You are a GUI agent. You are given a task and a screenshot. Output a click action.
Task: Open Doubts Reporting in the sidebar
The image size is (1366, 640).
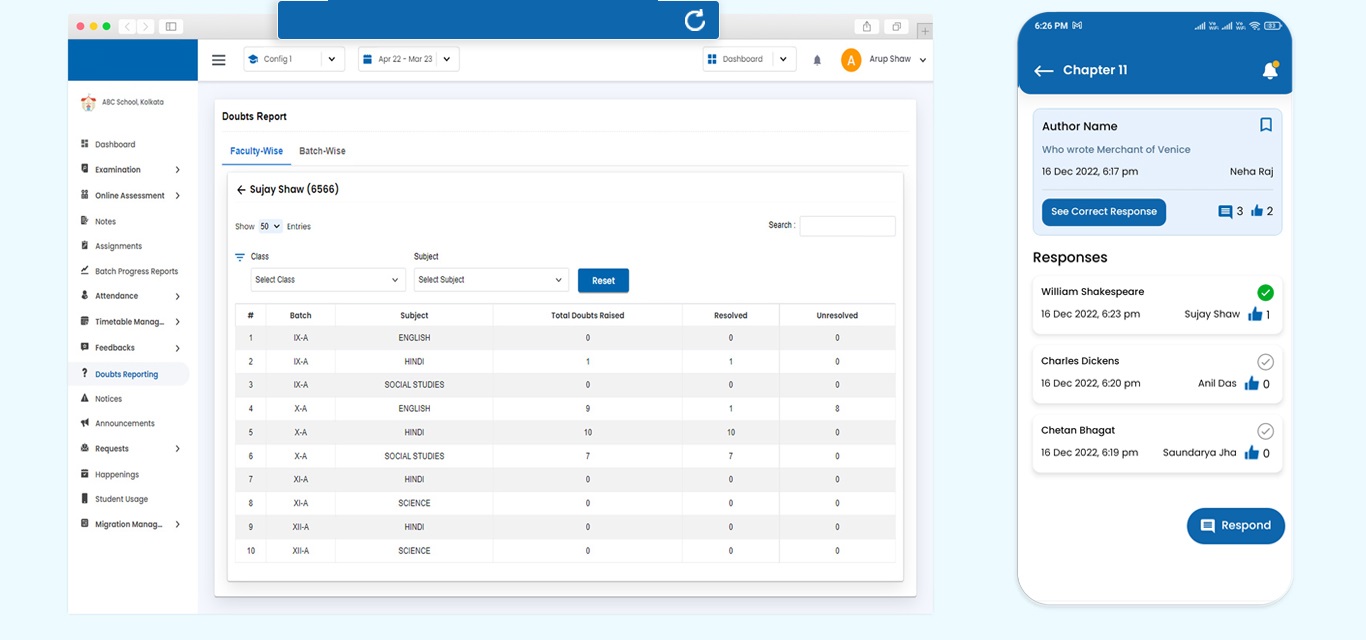point(126,374)
